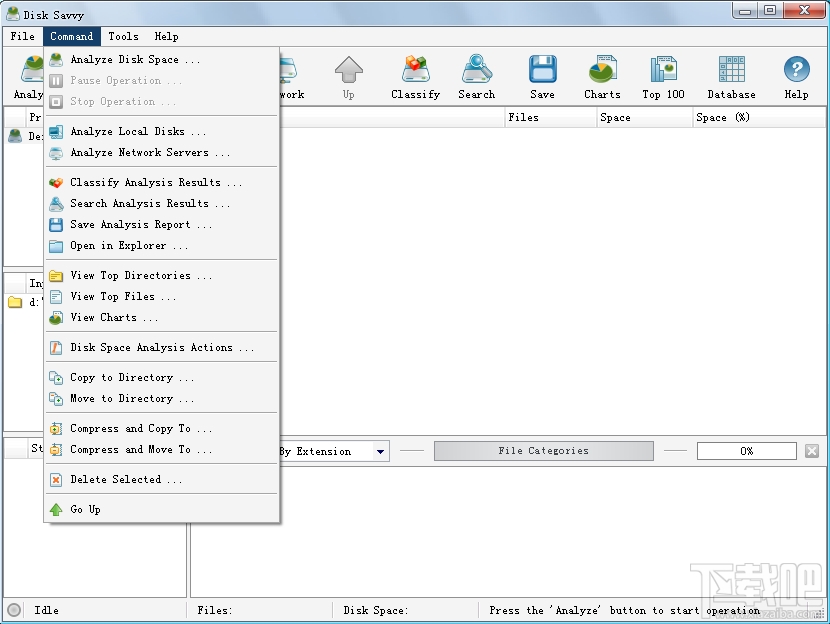Click the Search toolbar icon
830x624 pixels.
coord(476,70)
